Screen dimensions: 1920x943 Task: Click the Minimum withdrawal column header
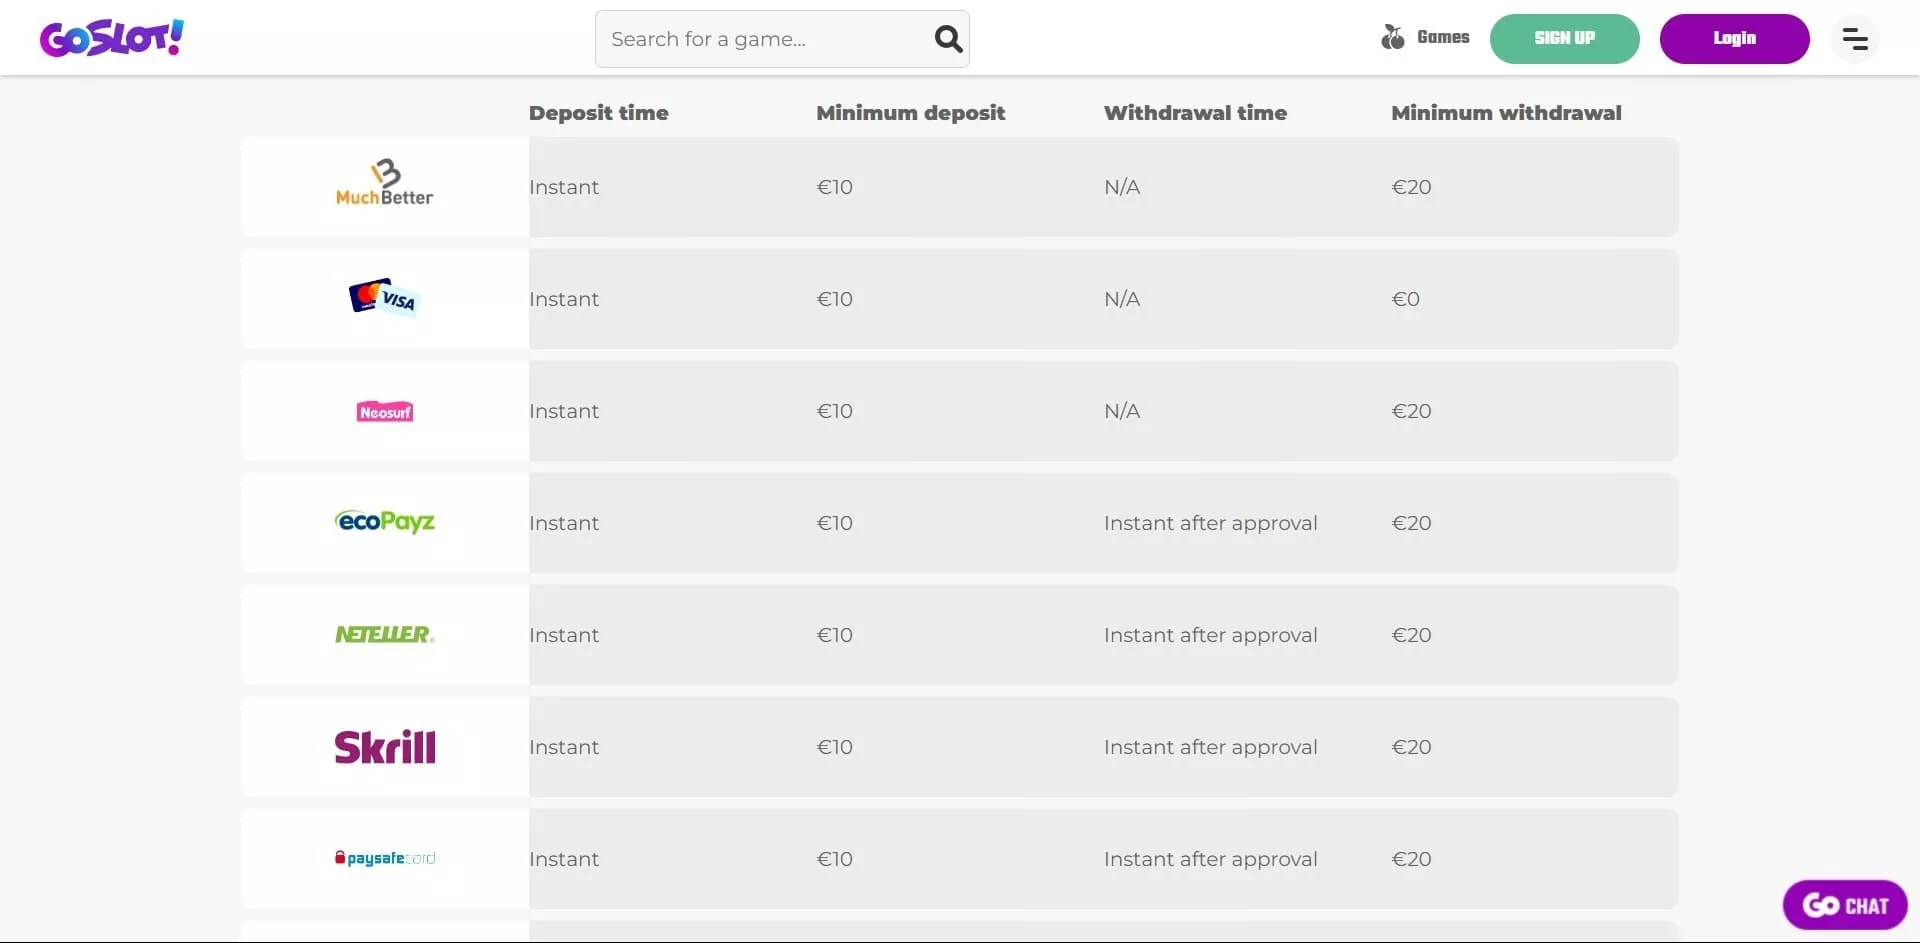pyautogui.click(x=1506, y=113)
